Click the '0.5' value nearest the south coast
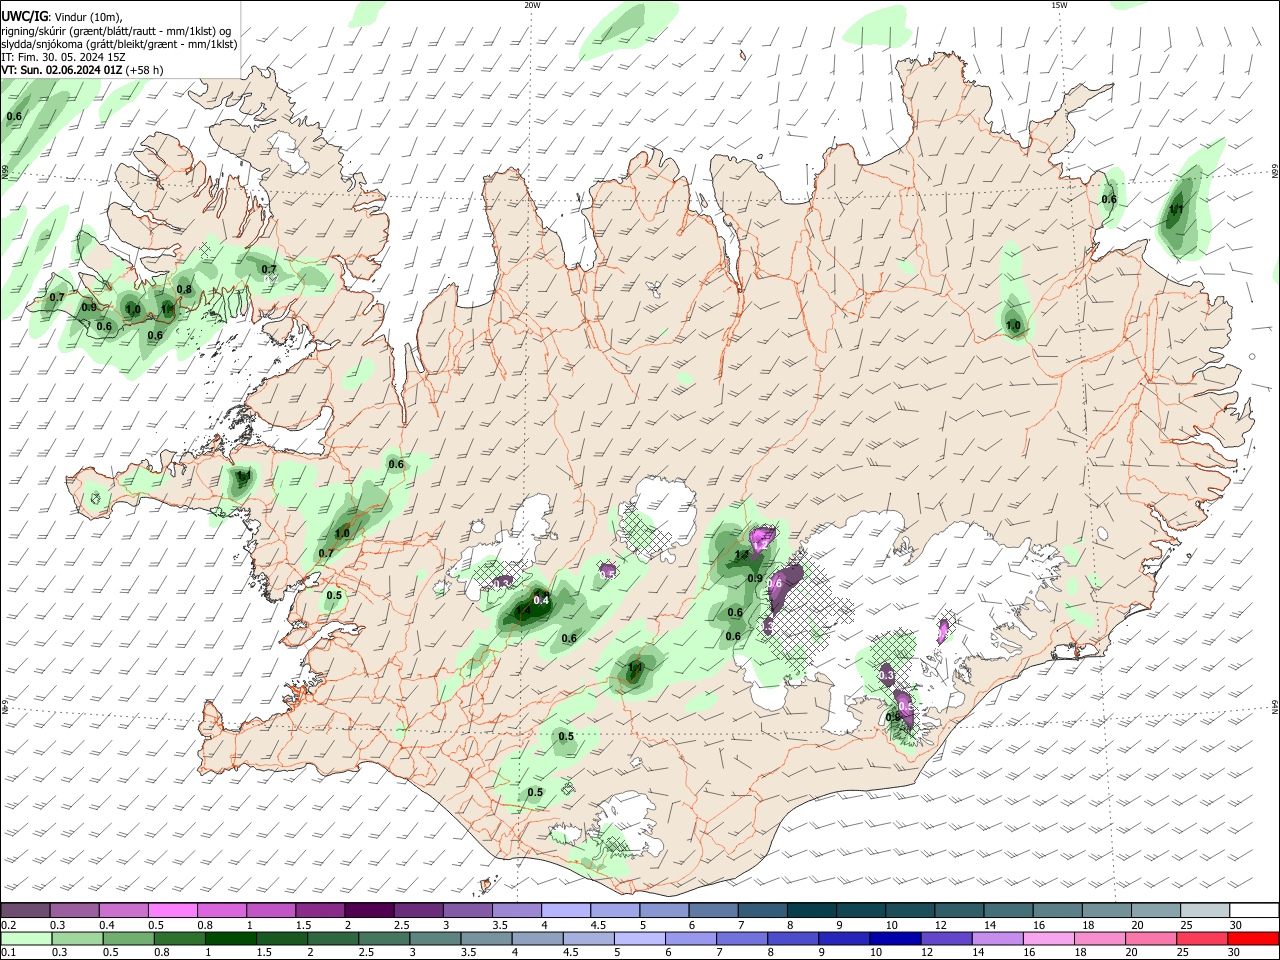Image resolution: width=1280 pixels, height=960 pixels. (535, 792)
